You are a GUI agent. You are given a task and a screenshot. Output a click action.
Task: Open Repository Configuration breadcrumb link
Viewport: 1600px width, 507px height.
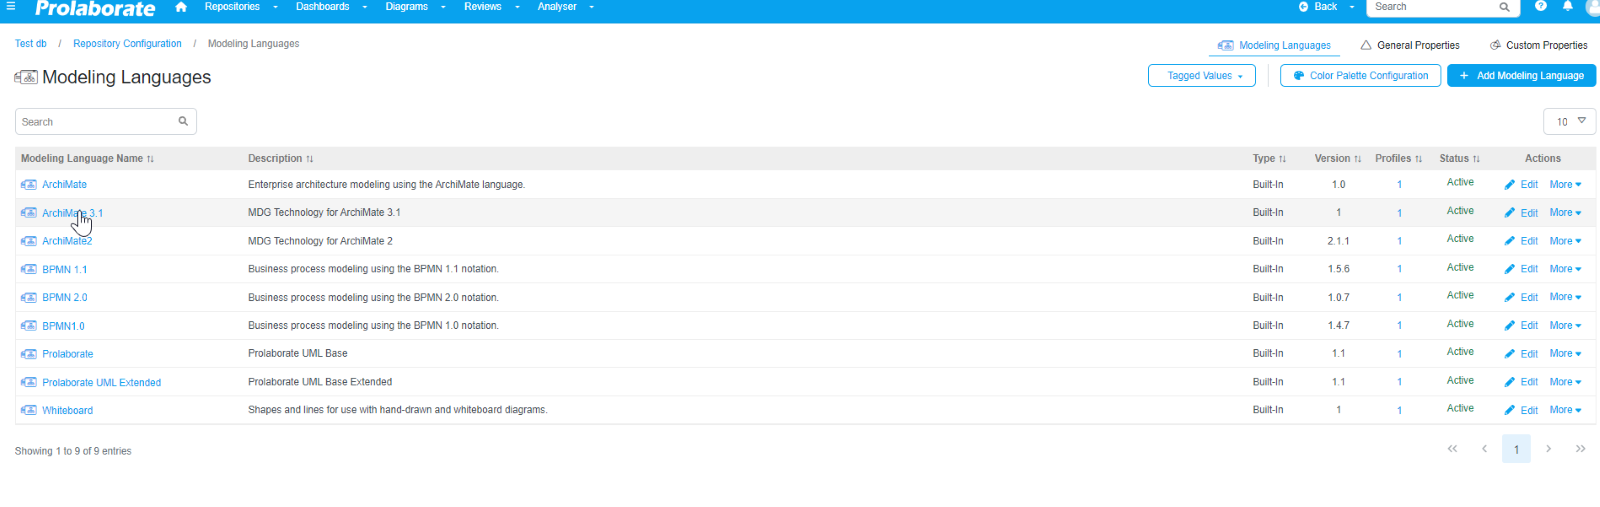tap(127, 44)
